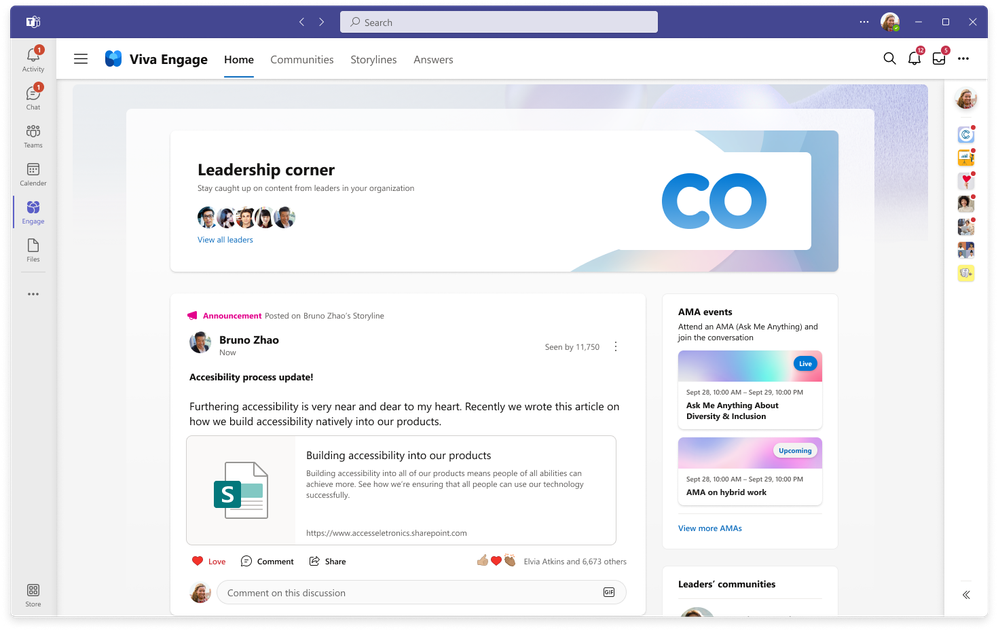The image size is (998, 631).
Task: Select the Engage app icon
Action: coord(33,212)
